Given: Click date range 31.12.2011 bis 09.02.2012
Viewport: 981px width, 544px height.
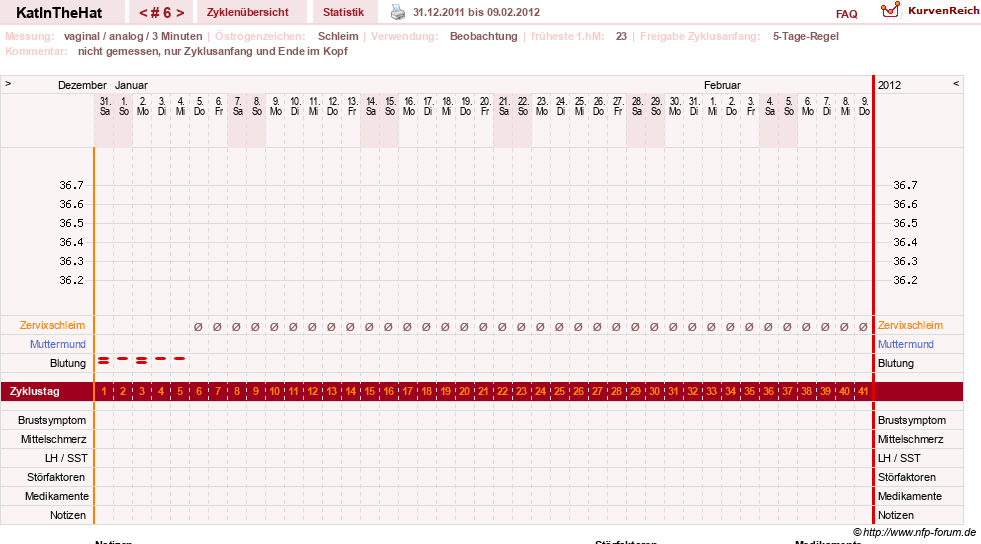Looking at the screenshot, I should [x=476, y=12].
